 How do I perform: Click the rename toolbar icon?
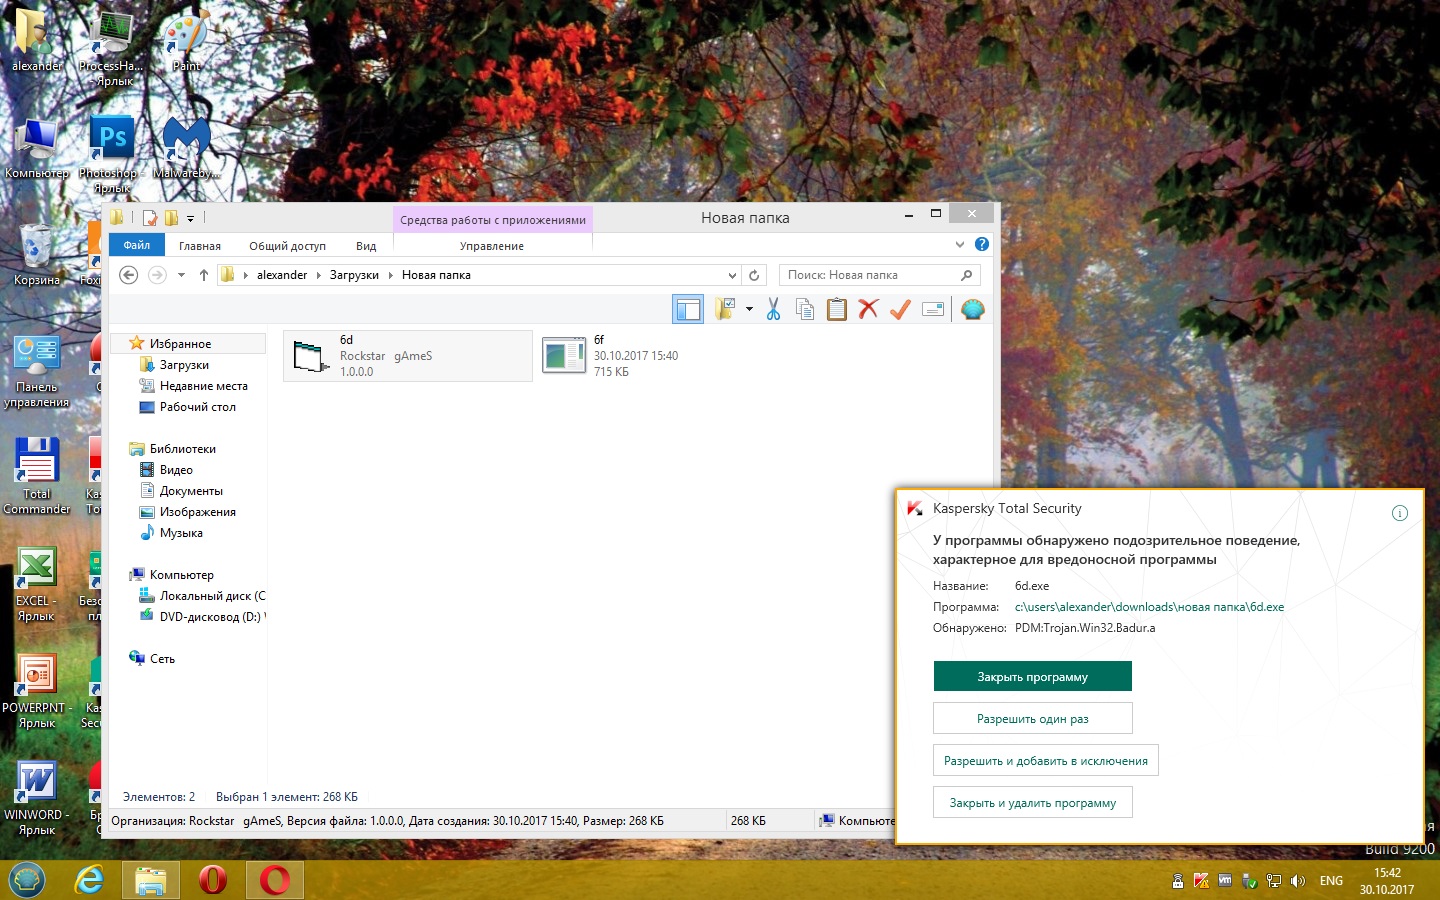pyautogui.click(x=933, y=309)
